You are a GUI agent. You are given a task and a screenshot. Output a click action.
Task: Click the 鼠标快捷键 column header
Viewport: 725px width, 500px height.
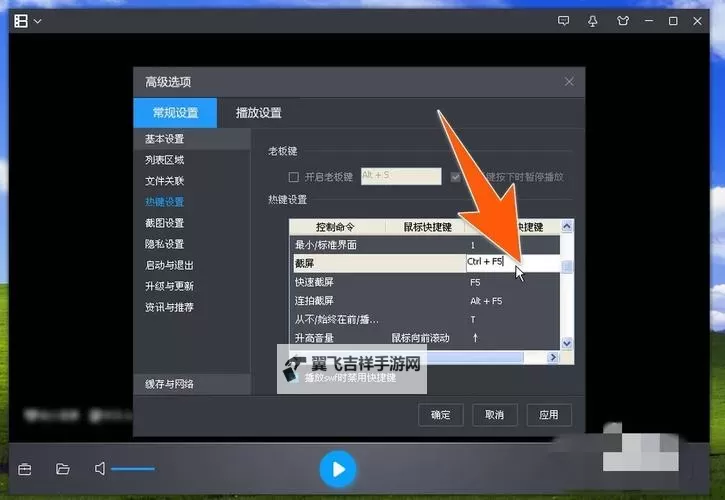click(425, 227)
